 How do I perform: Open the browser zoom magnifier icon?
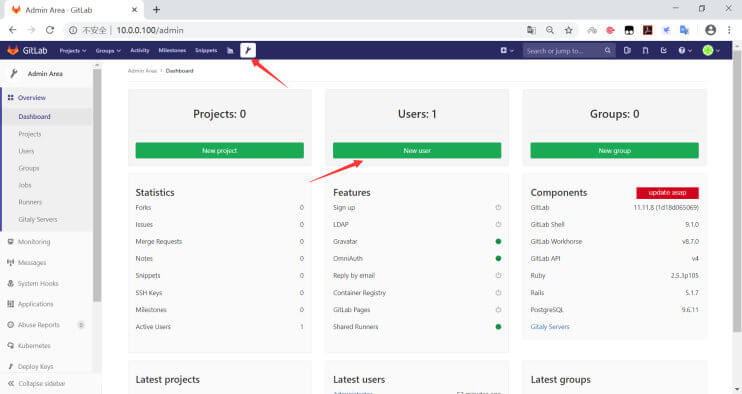point(549,30)
